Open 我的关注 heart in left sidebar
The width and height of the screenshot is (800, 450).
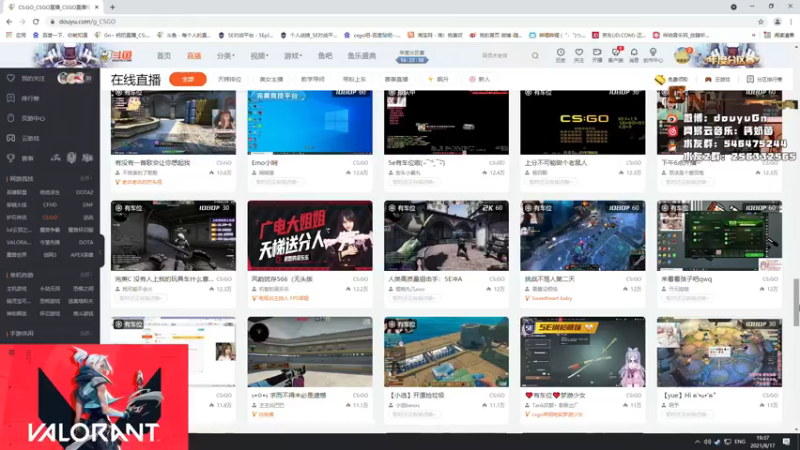pyautogui.click(x=11, y=78)
